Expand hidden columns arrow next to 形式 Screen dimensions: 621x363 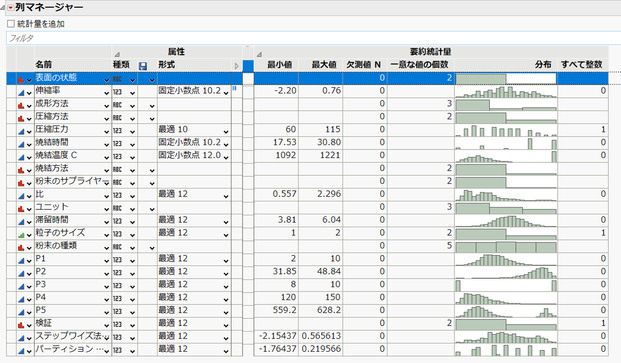(236, 66)
